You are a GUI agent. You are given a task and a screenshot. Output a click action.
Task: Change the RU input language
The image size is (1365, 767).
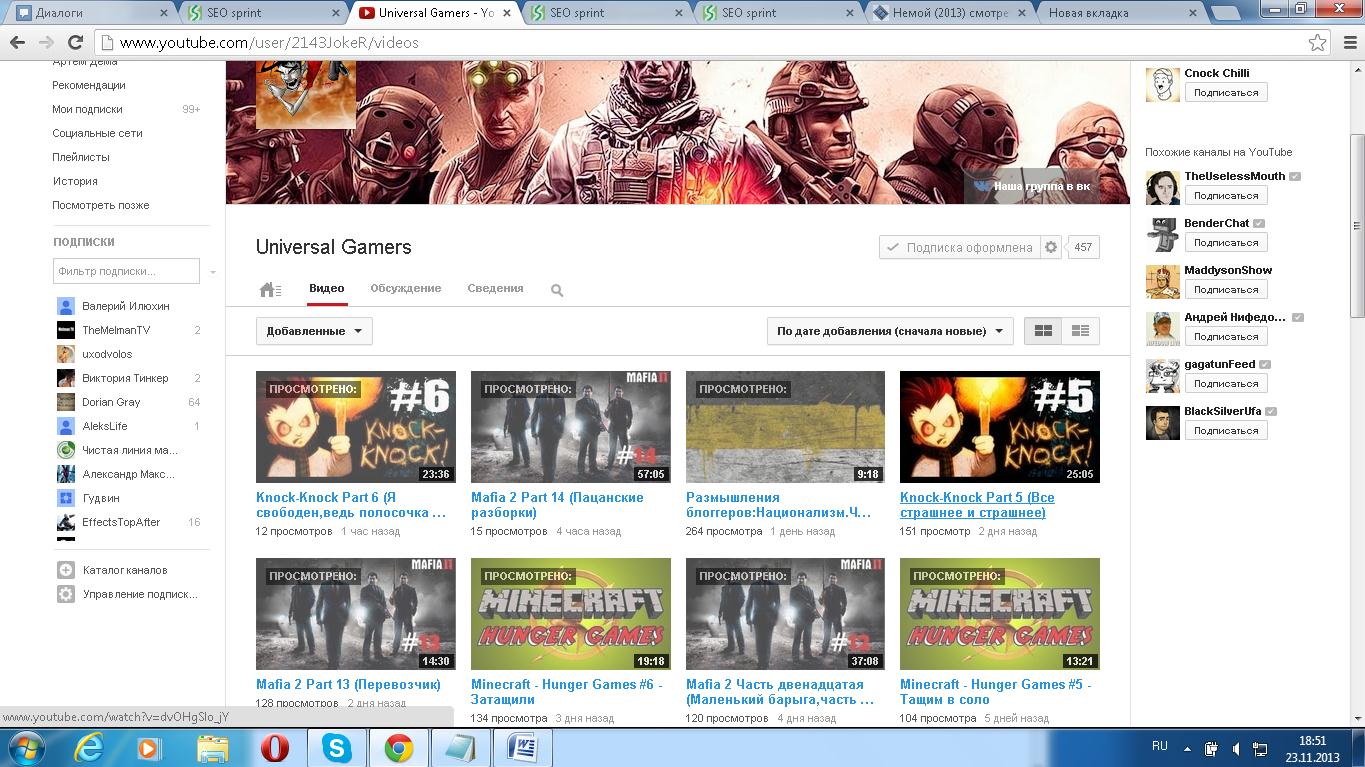point(1160,746)
